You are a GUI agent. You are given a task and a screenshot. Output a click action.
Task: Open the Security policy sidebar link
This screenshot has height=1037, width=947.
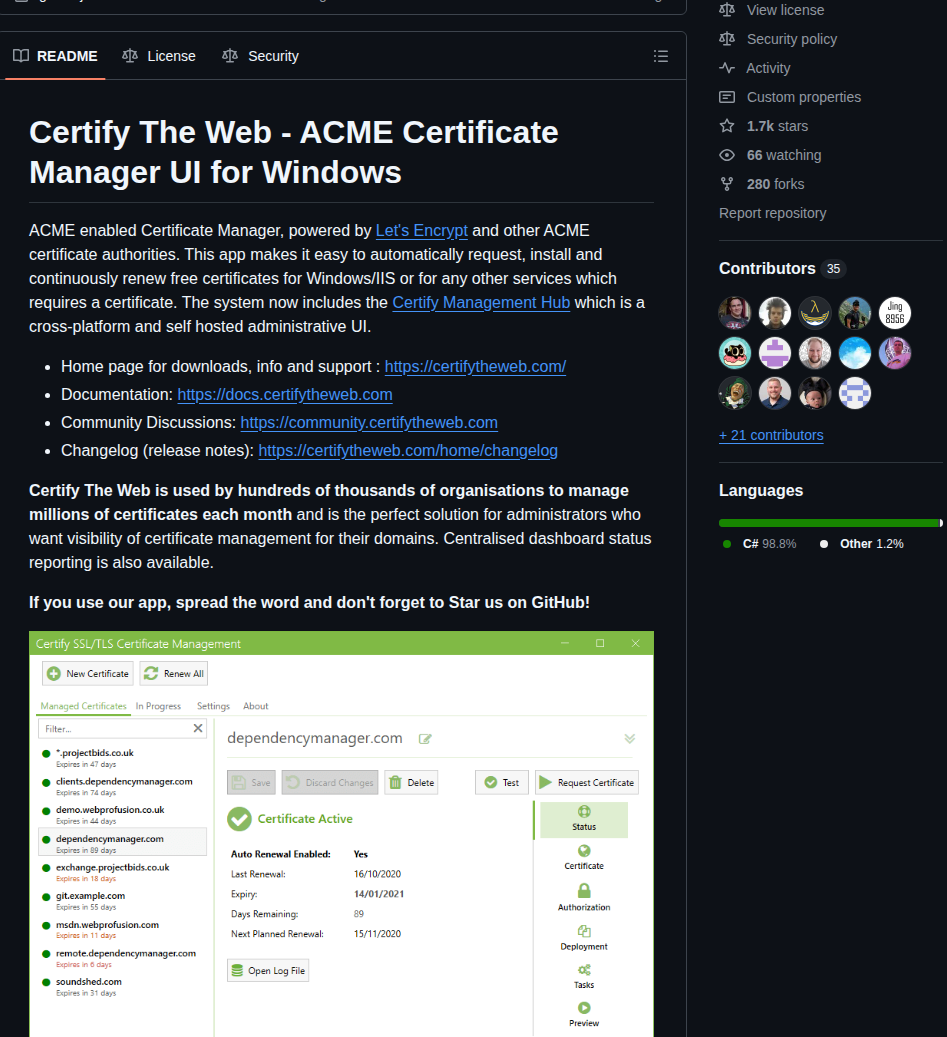(x=792, y=39)
